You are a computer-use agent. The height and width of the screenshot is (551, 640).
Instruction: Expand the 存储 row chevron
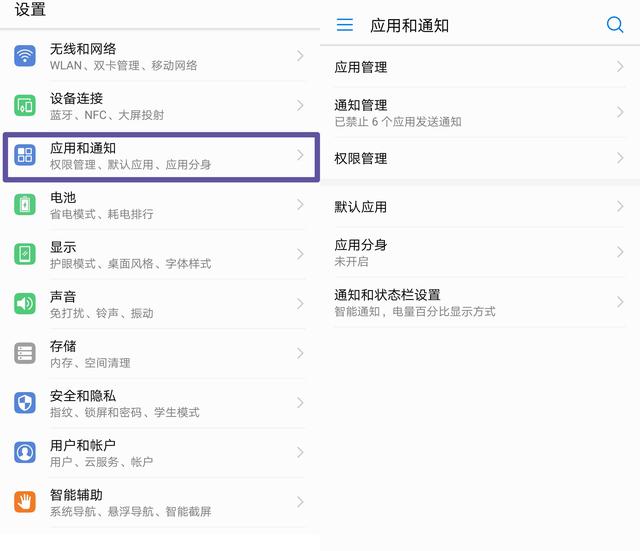[x=299, y=353]
